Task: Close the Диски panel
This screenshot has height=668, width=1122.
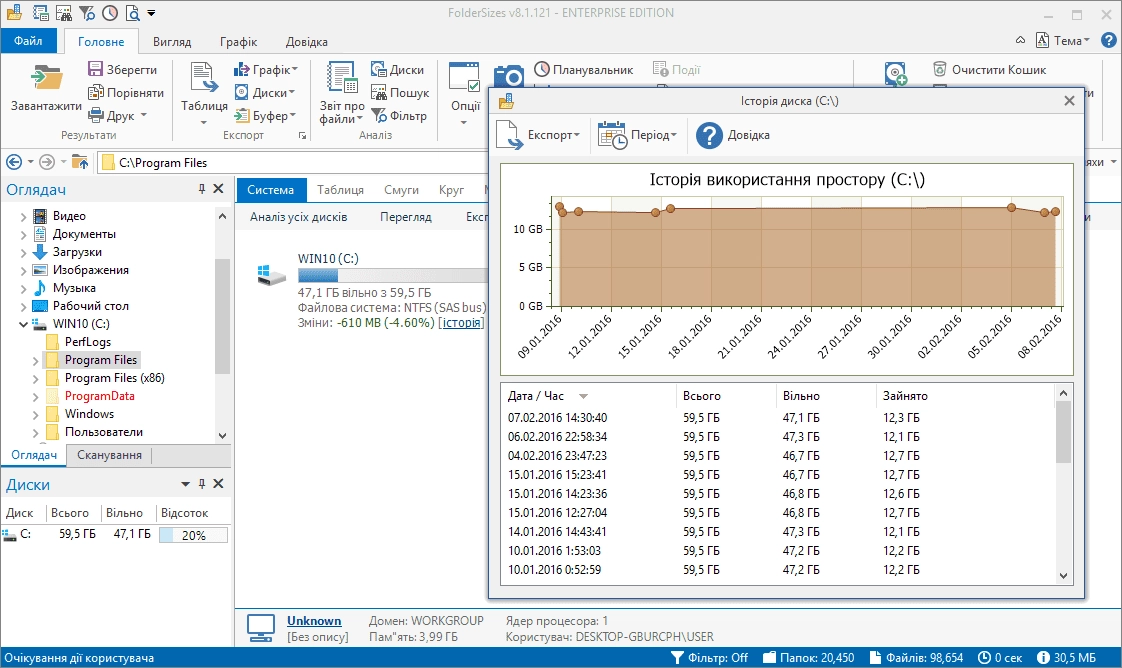Action: tap(218, 484)
